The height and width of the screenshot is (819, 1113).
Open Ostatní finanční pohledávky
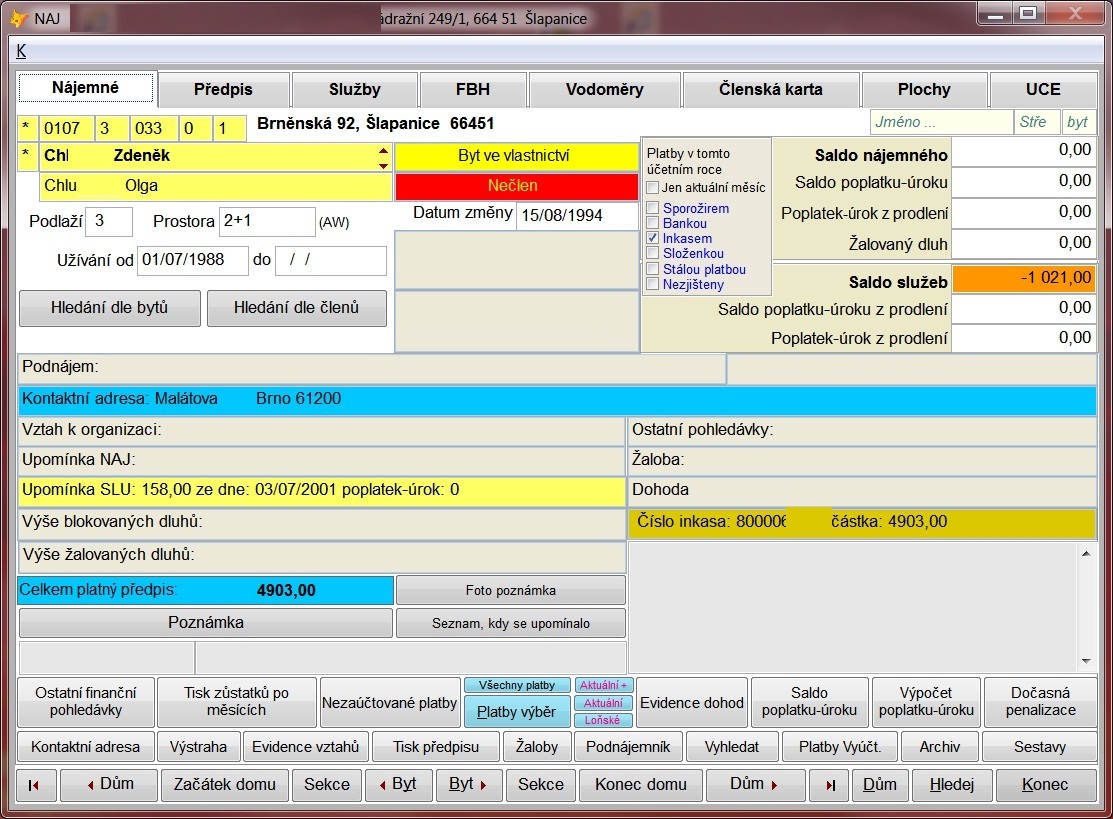(x=86, y=702)
